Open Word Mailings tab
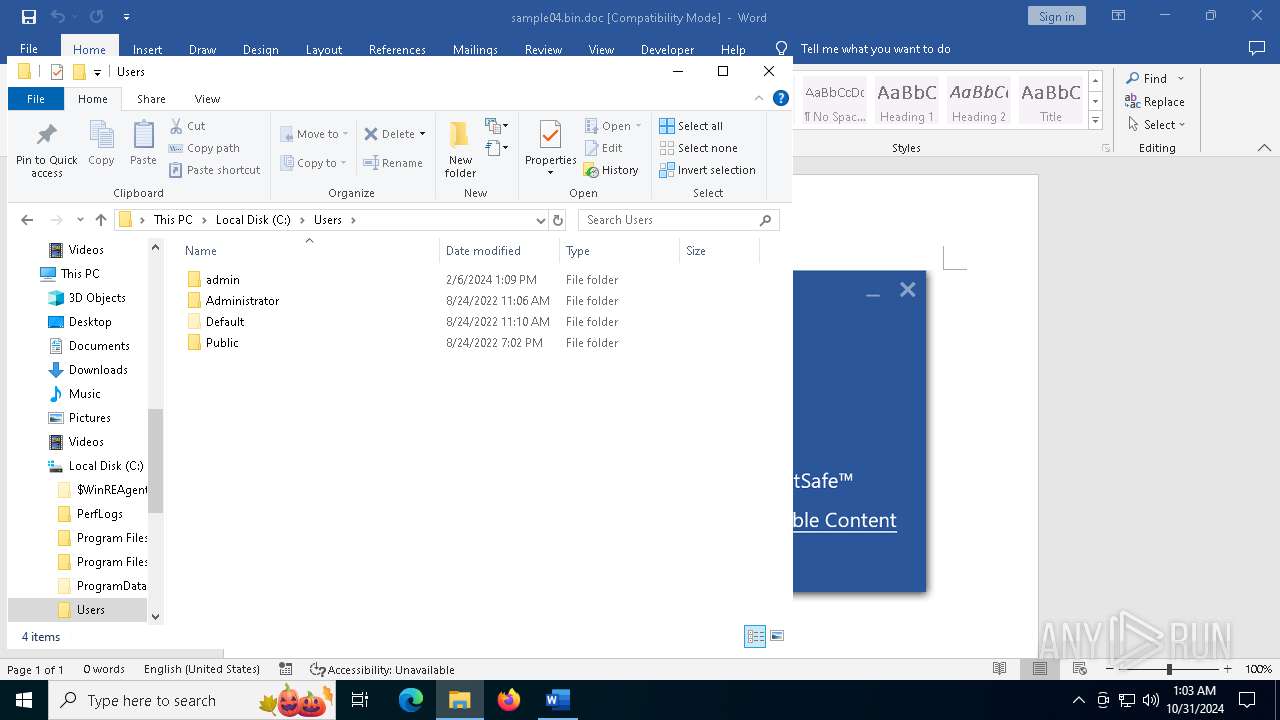 [x=475, y=49]
